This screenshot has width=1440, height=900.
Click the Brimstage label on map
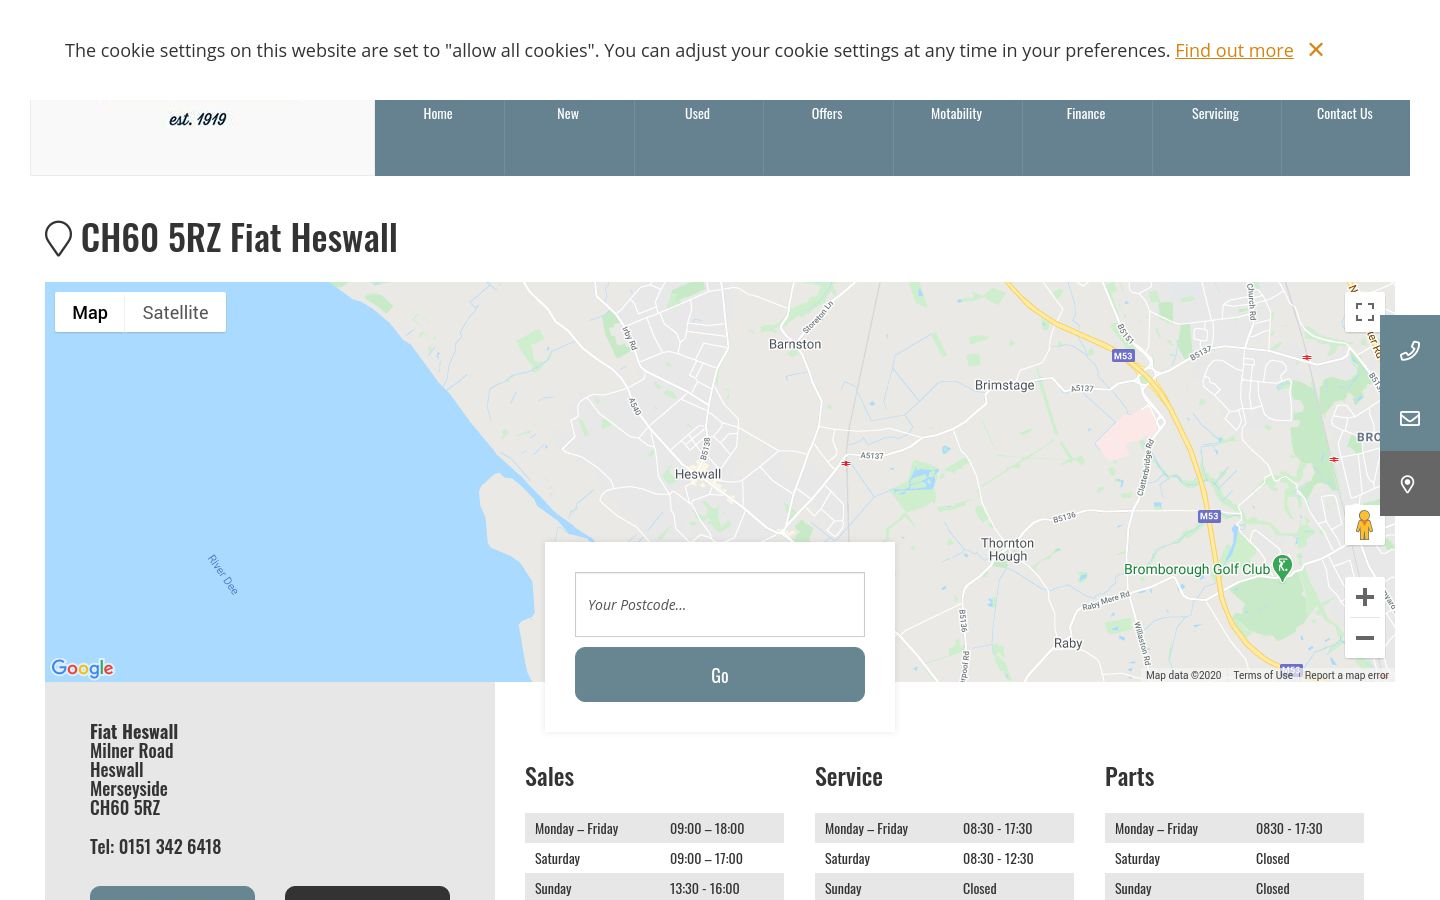1005,385
